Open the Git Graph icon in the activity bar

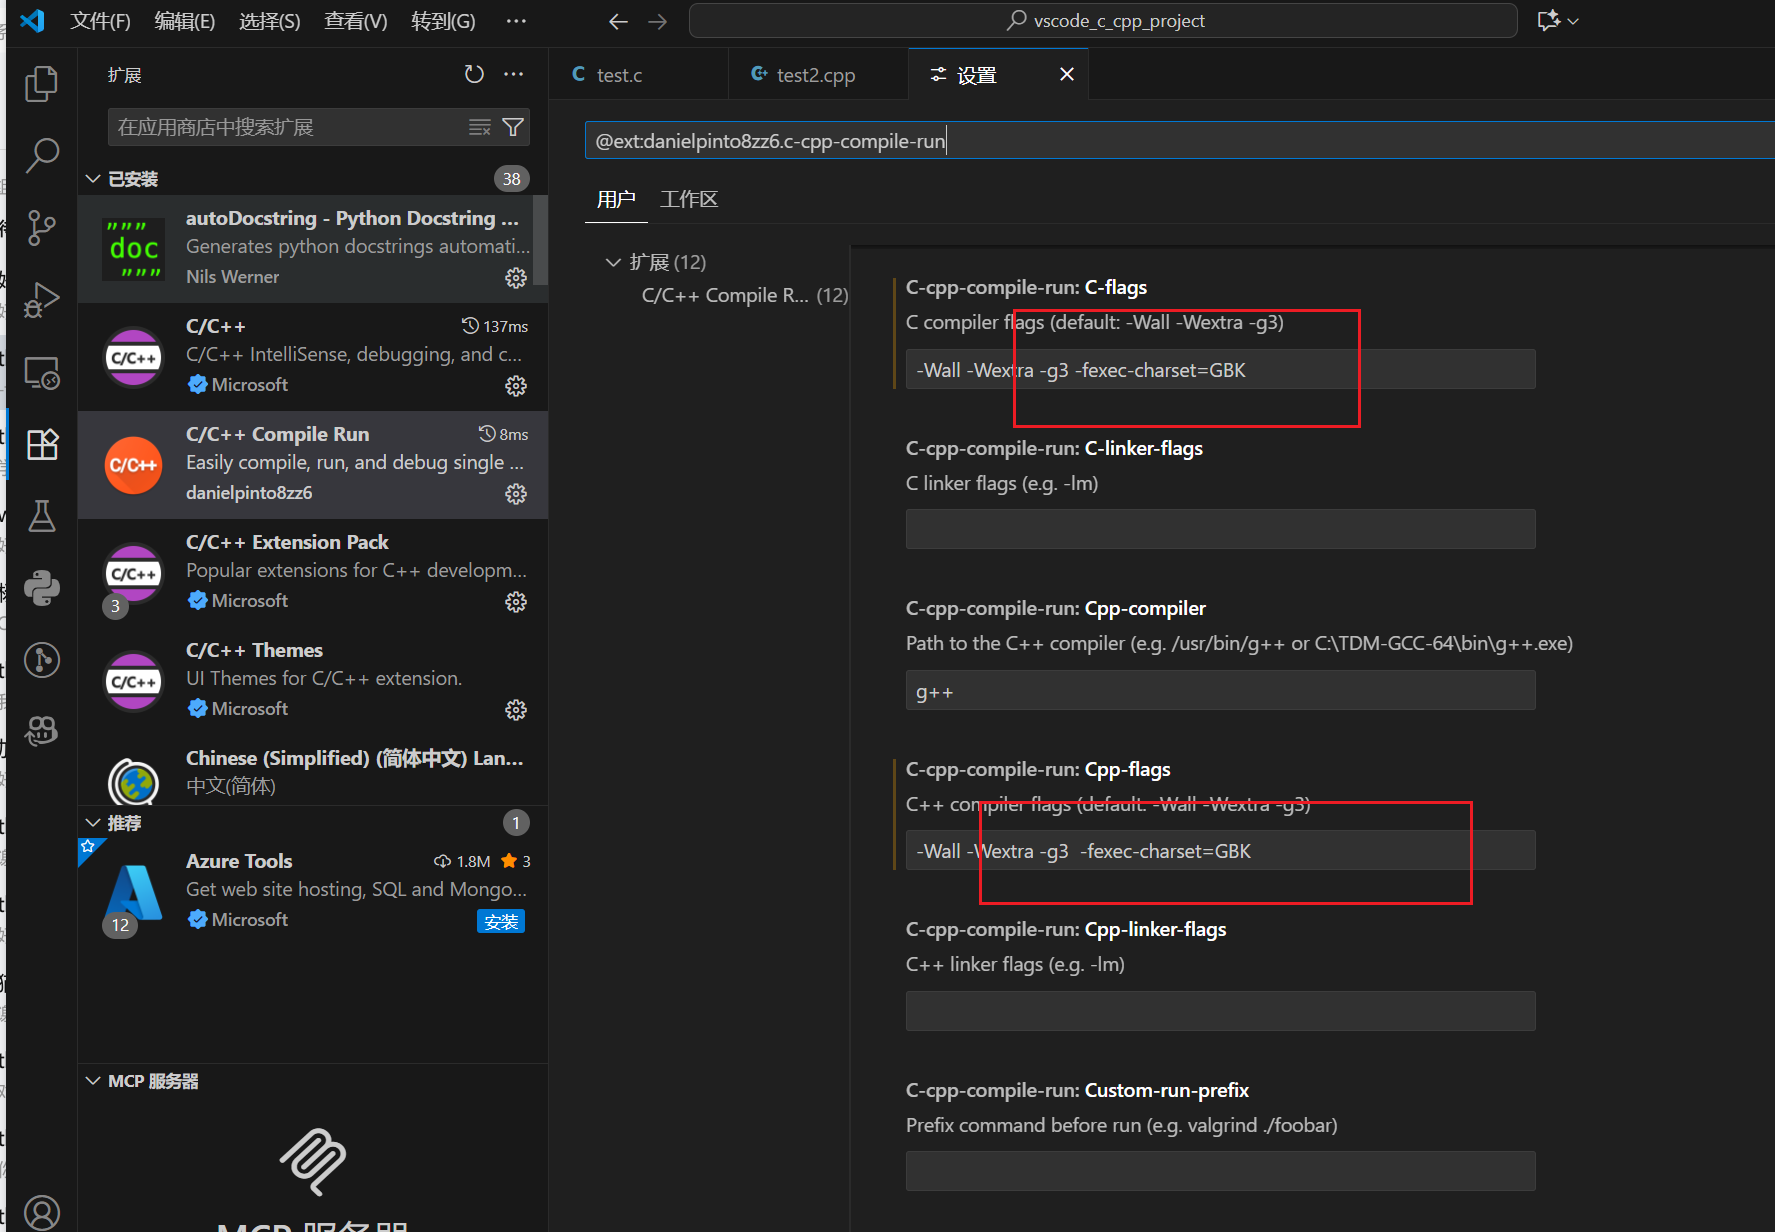pyautogui.click(x=41, y=660)
